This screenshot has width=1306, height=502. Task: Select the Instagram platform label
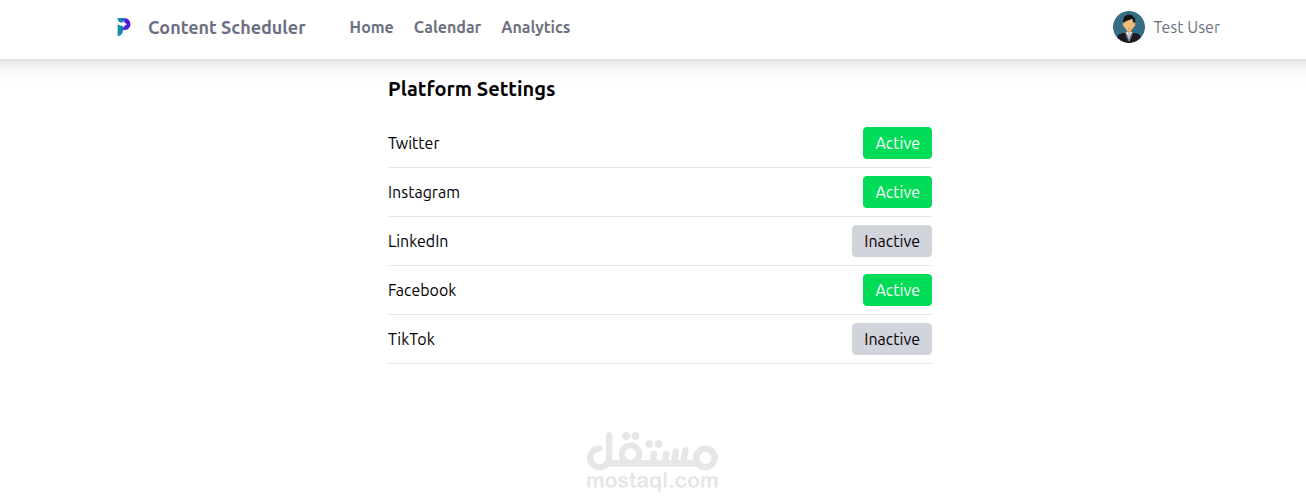click(424, 192)
